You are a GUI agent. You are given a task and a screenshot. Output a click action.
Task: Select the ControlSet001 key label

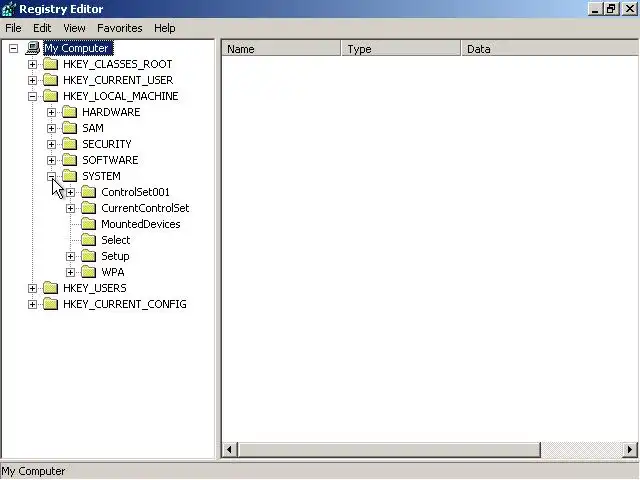pyautogui.click(x=136, y=192)
